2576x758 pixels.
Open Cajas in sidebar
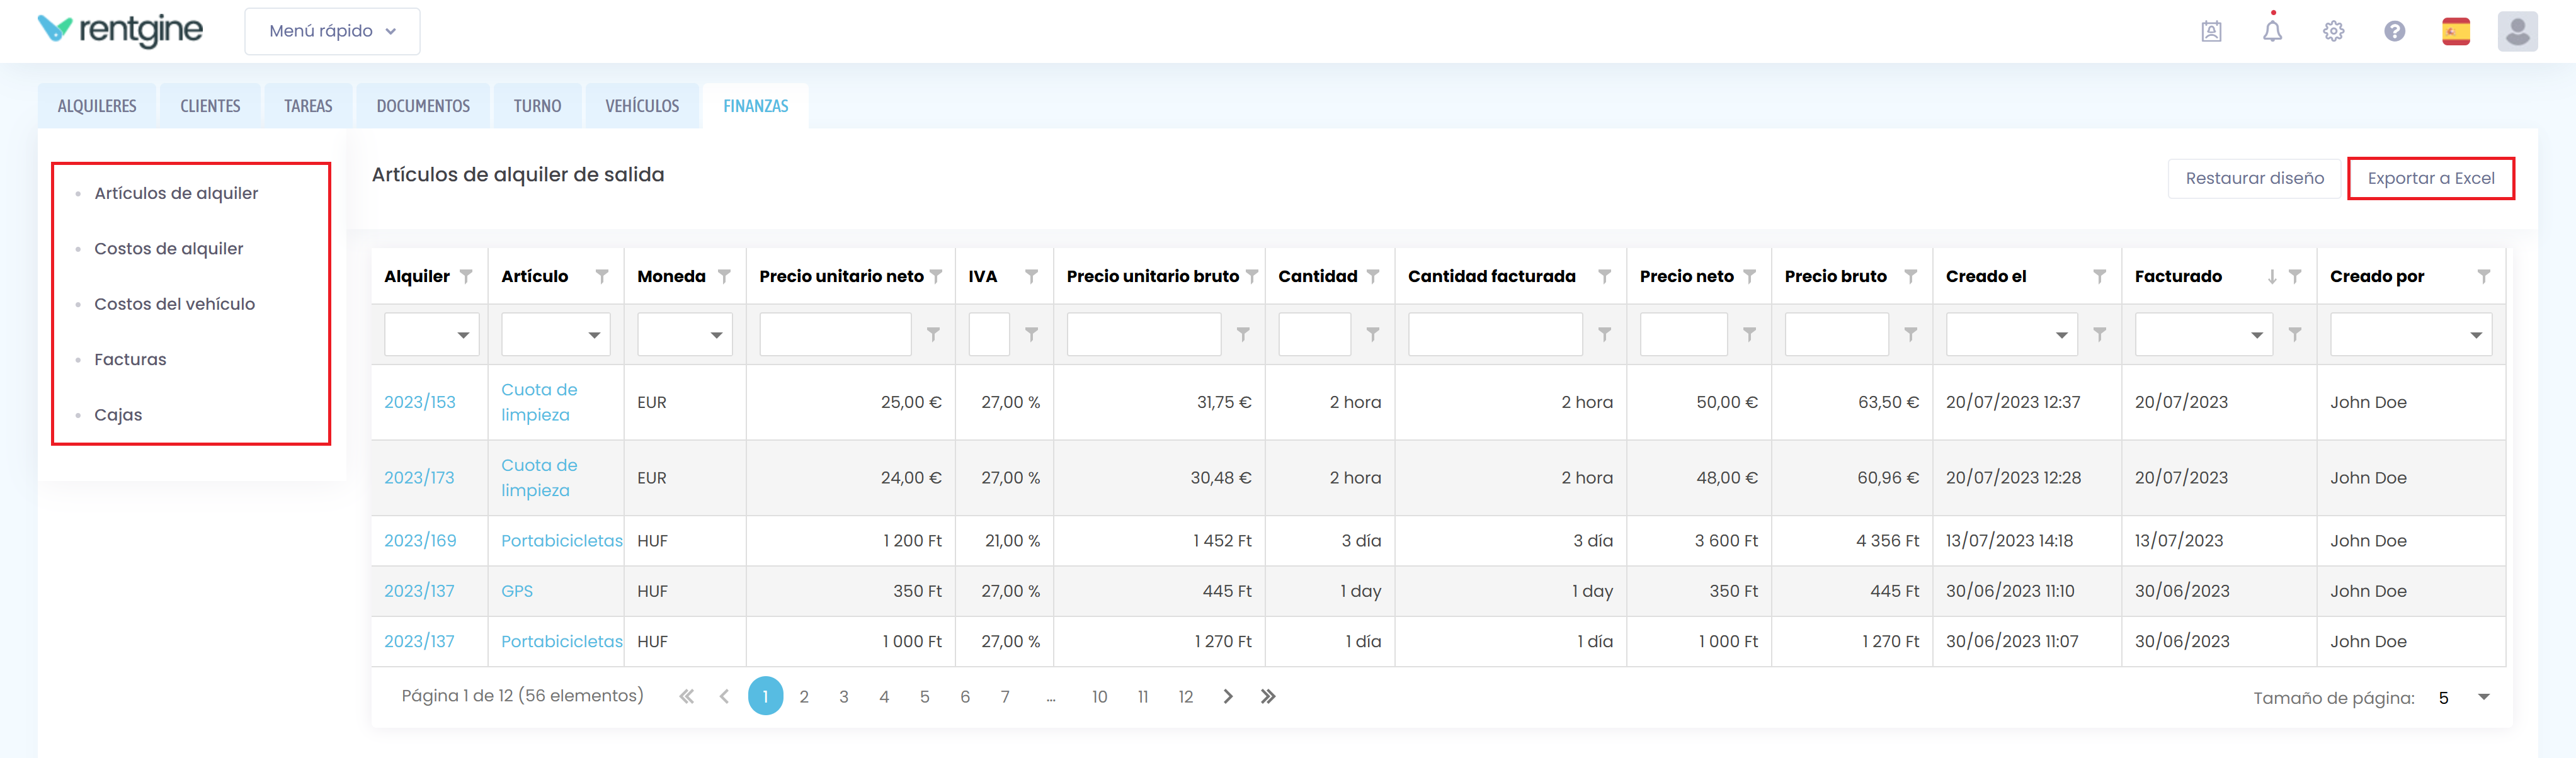118,415
